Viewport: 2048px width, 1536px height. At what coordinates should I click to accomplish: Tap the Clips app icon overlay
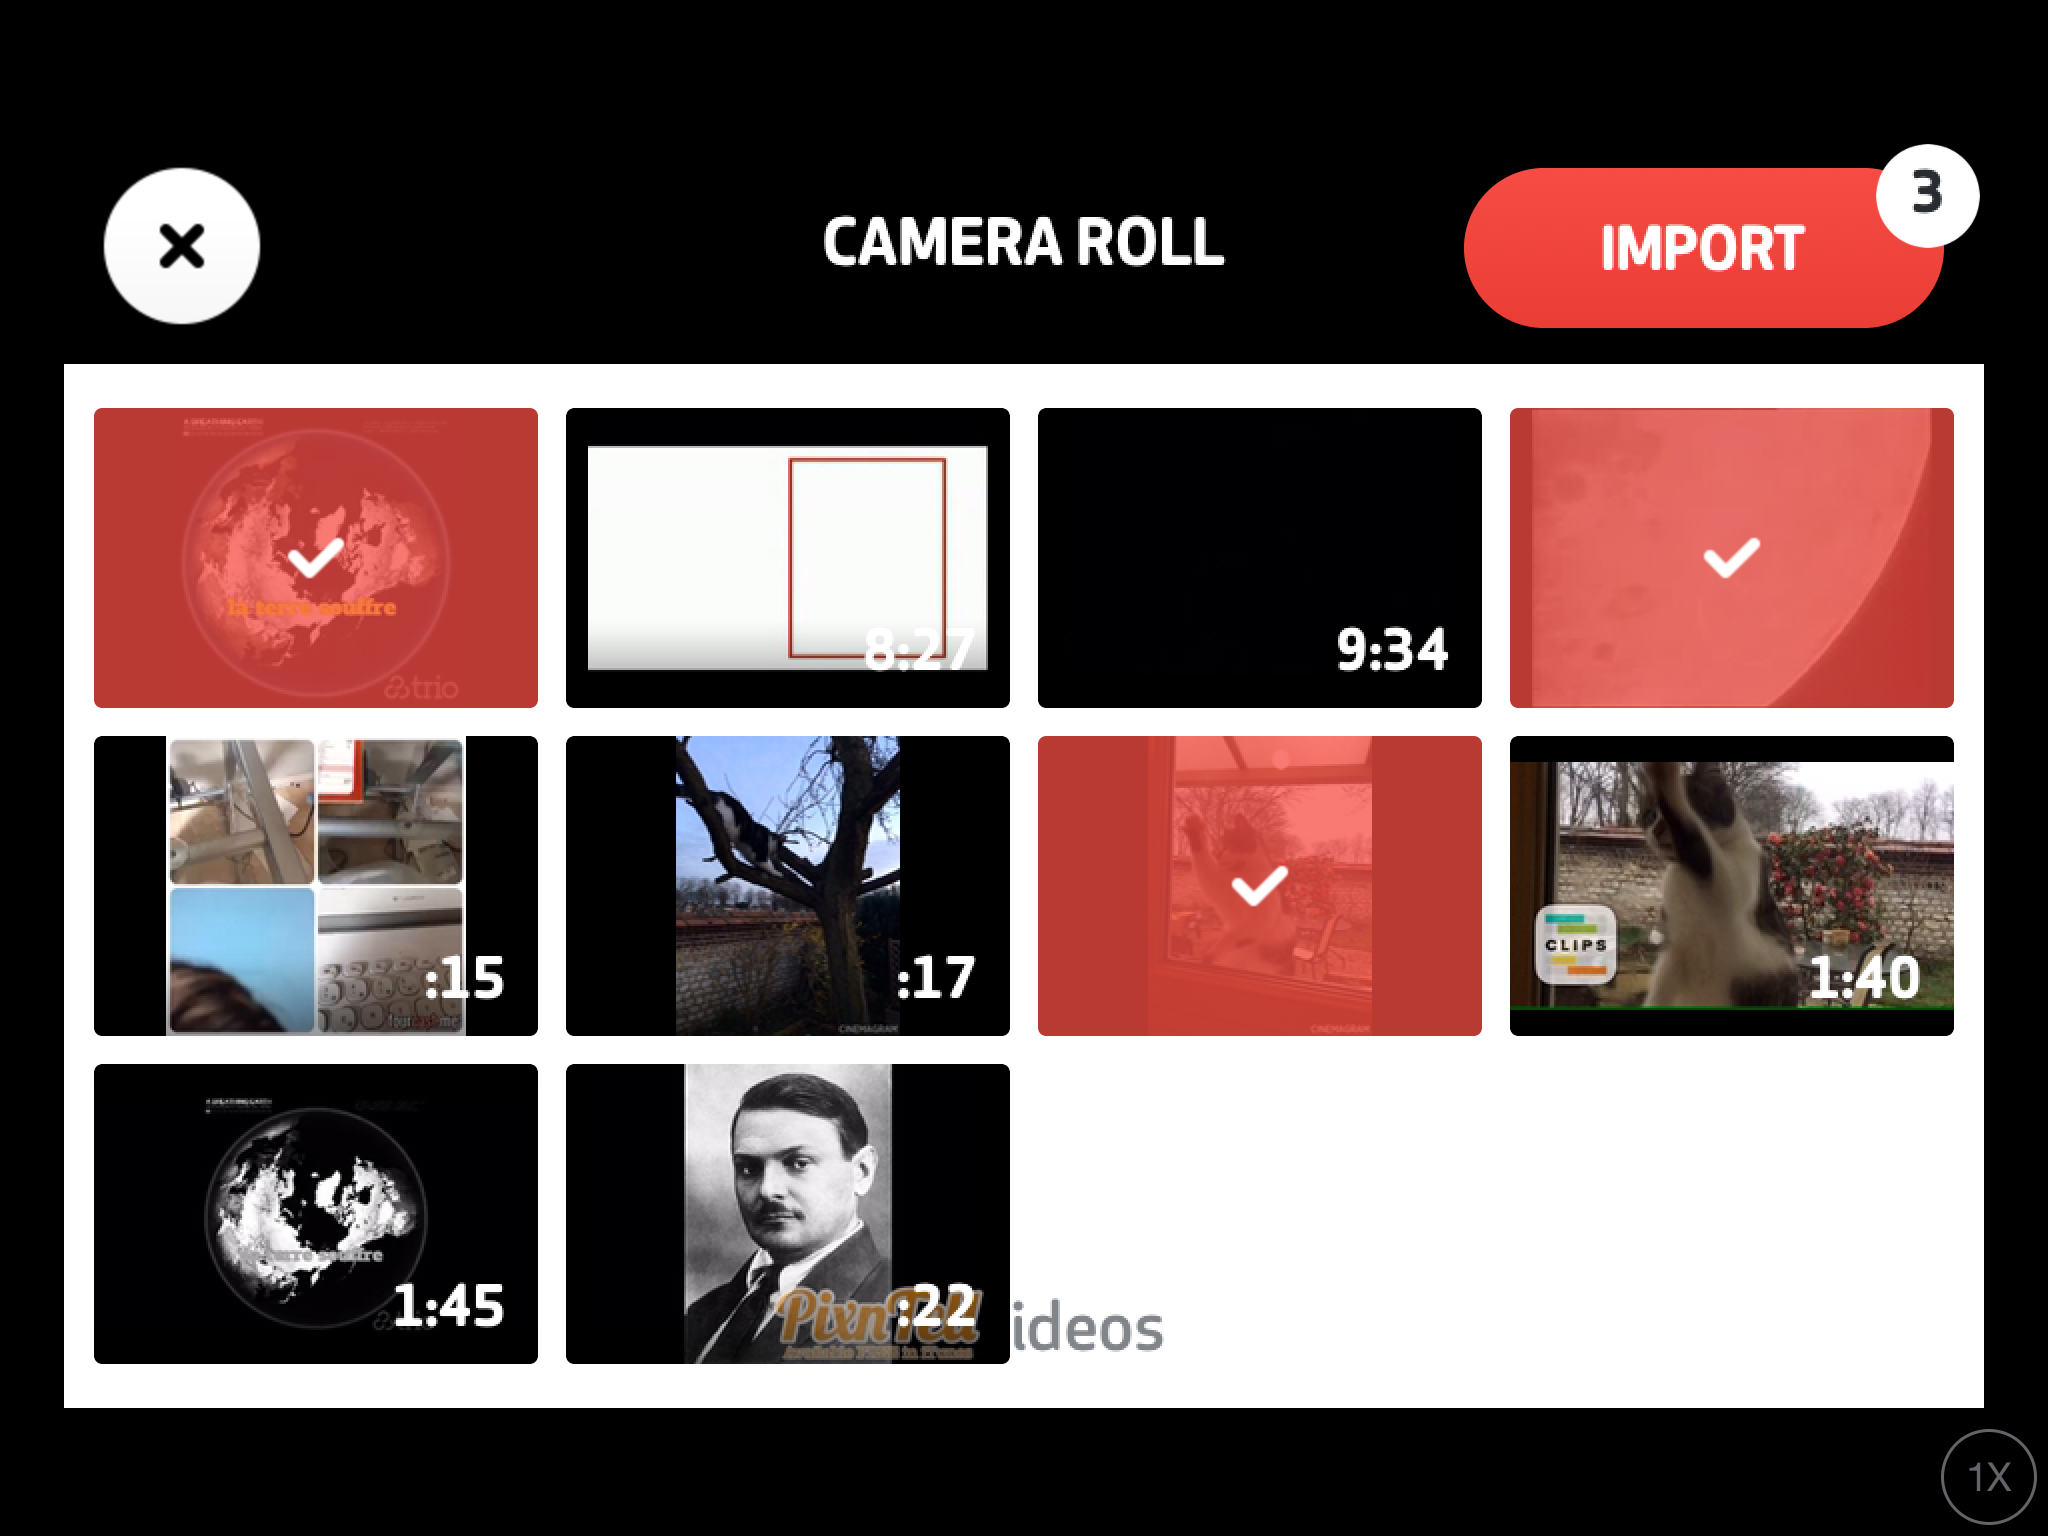(1575, 945)
